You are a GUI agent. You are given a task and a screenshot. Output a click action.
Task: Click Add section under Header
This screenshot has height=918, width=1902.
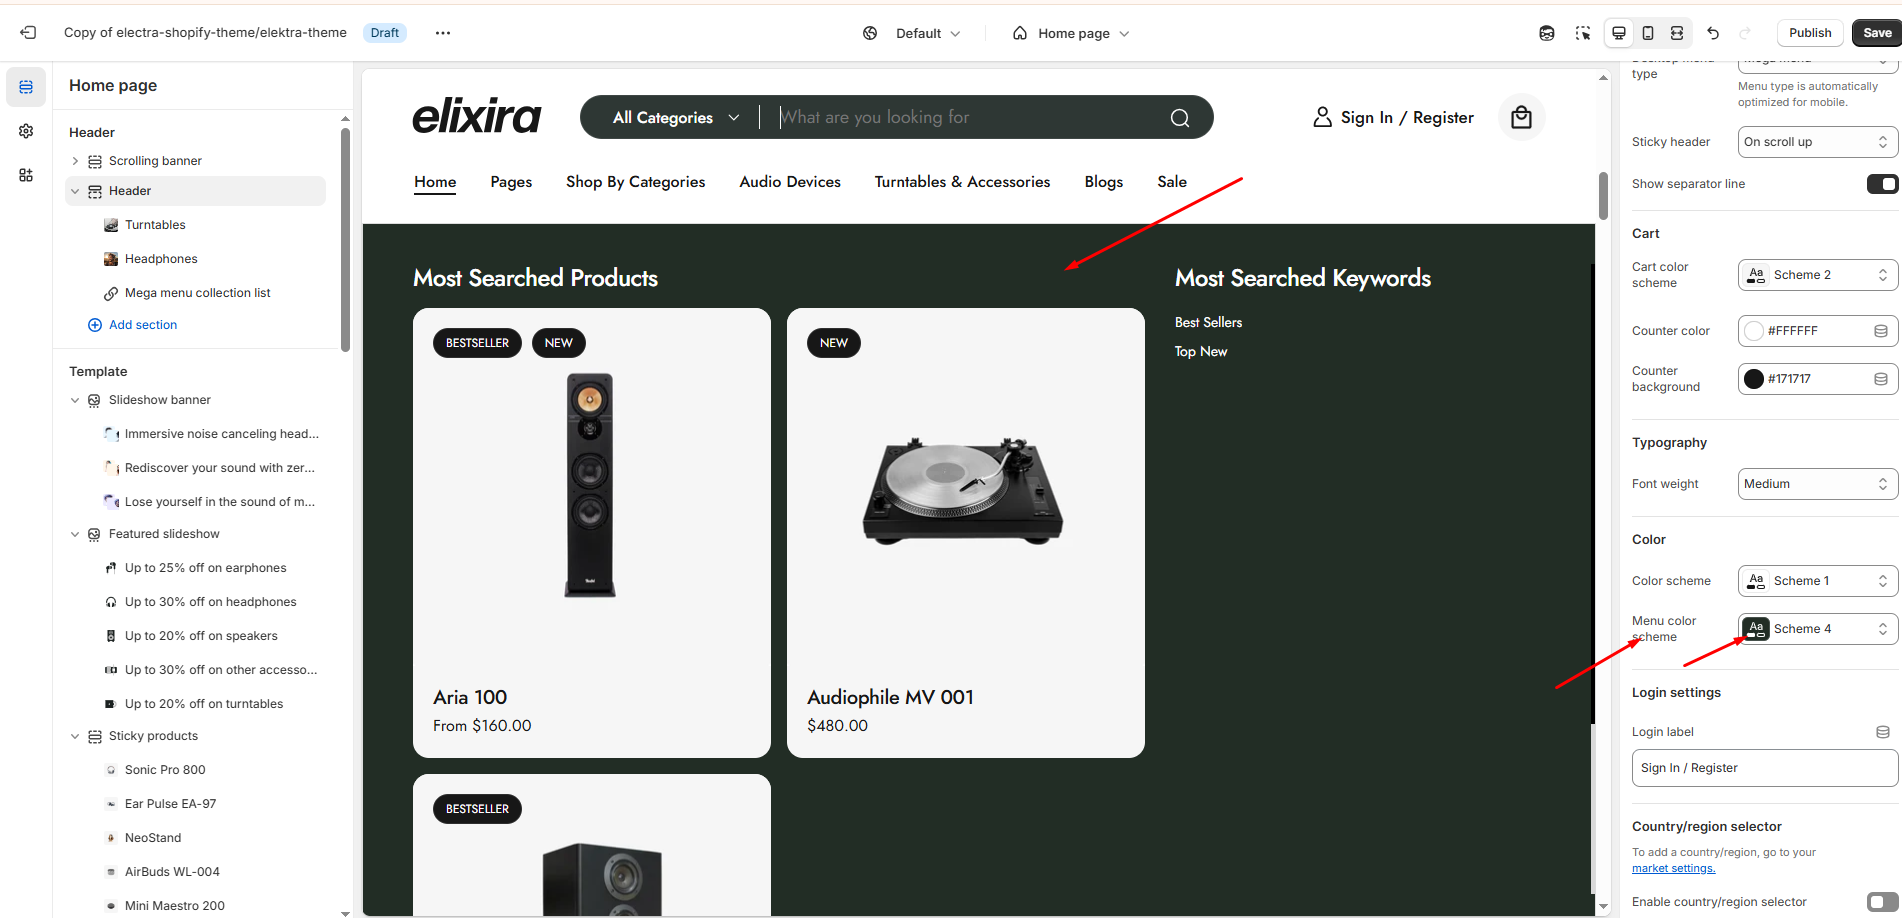pyautogui.click(x=132, y=325)
